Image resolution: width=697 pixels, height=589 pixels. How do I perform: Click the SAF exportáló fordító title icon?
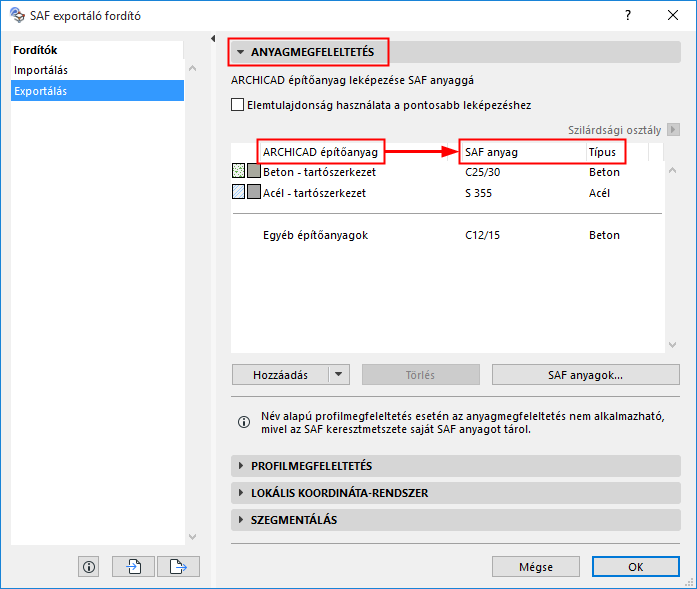[17, 15]
